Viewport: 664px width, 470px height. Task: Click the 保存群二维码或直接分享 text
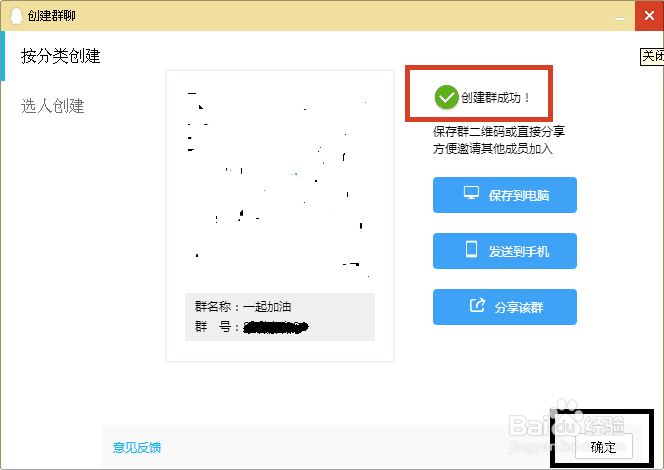click(499, 132)
